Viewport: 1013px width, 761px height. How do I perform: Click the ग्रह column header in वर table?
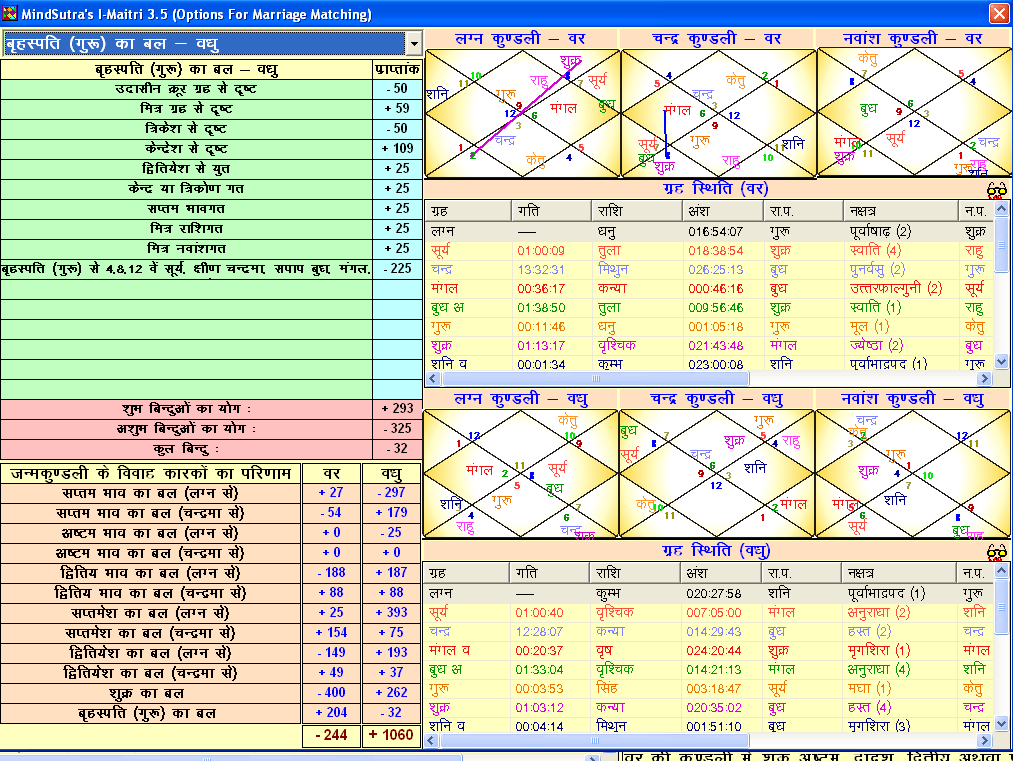[468, 211]
